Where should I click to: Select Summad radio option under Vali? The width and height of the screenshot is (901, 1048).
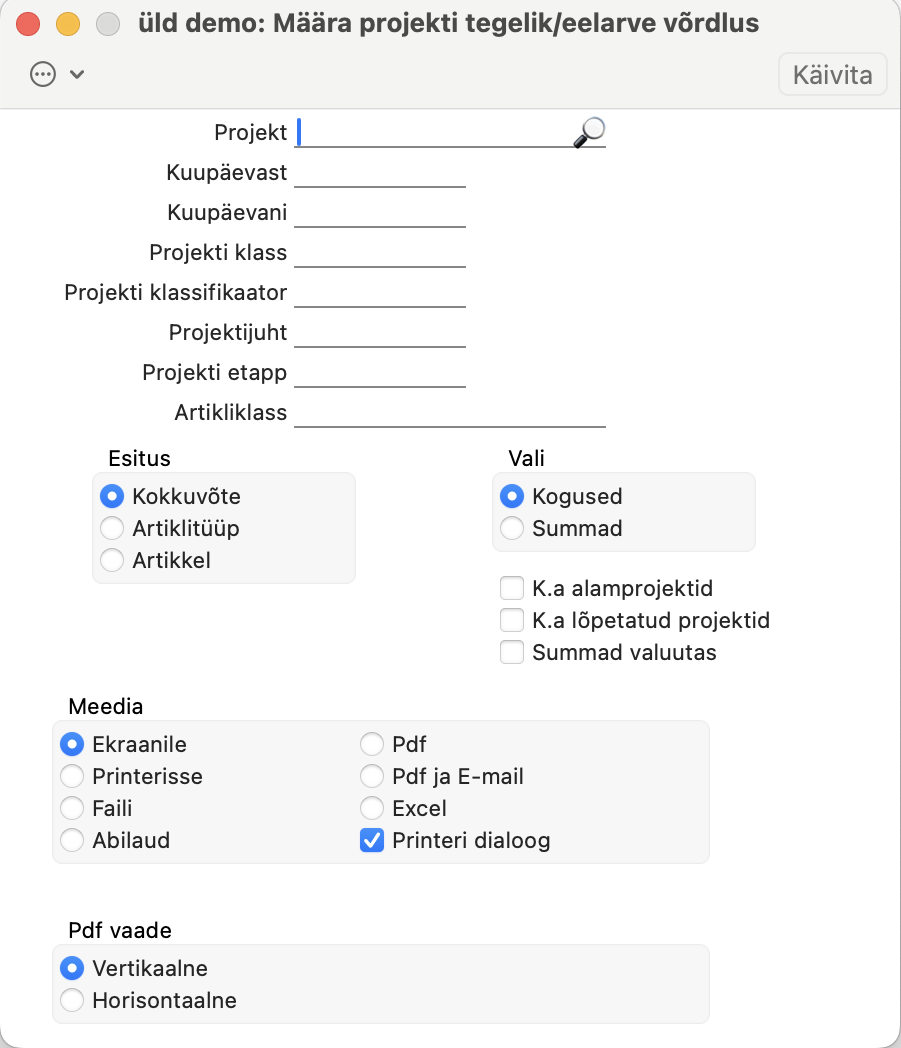point(512,528)
